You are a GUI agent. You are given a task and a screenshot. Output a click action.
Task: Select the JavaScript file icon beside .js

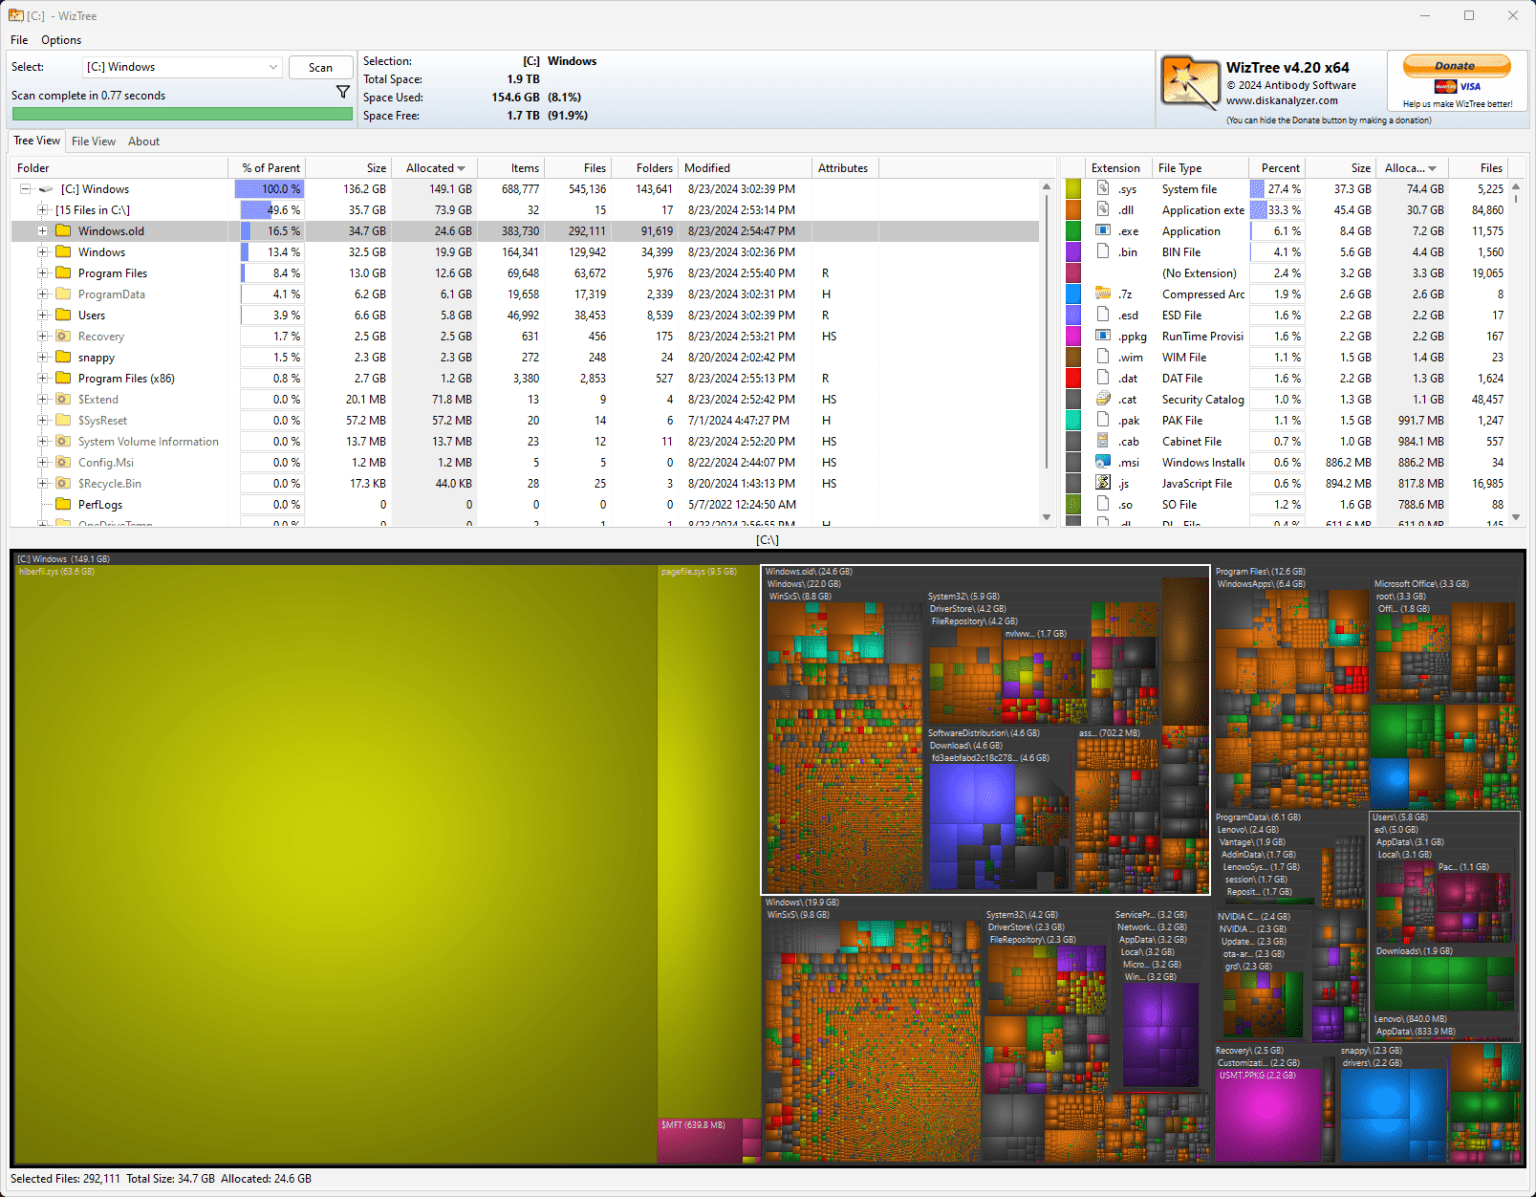click(x=1102, y=483)
